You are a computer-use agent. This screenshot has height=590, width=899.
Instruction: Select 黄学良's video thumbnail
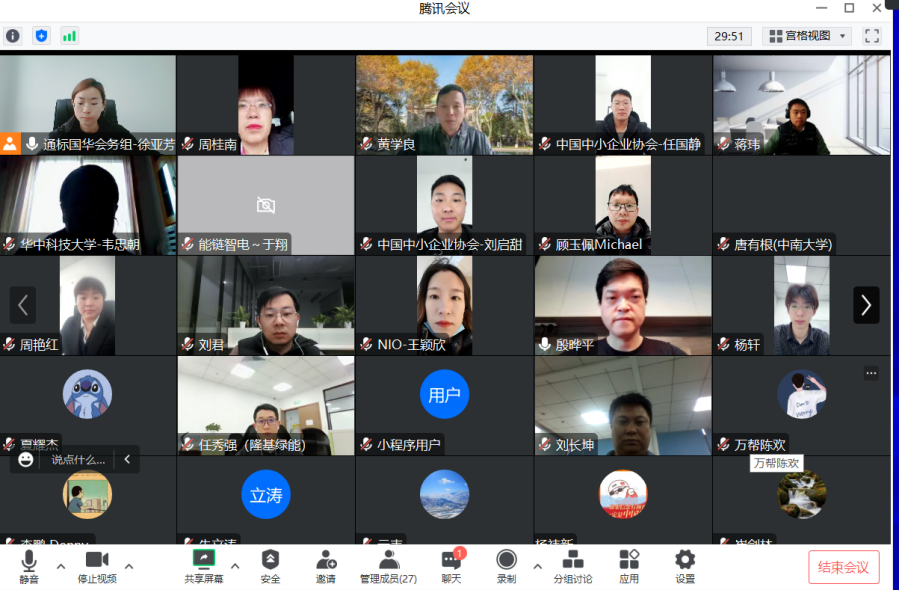pos(444,105)
